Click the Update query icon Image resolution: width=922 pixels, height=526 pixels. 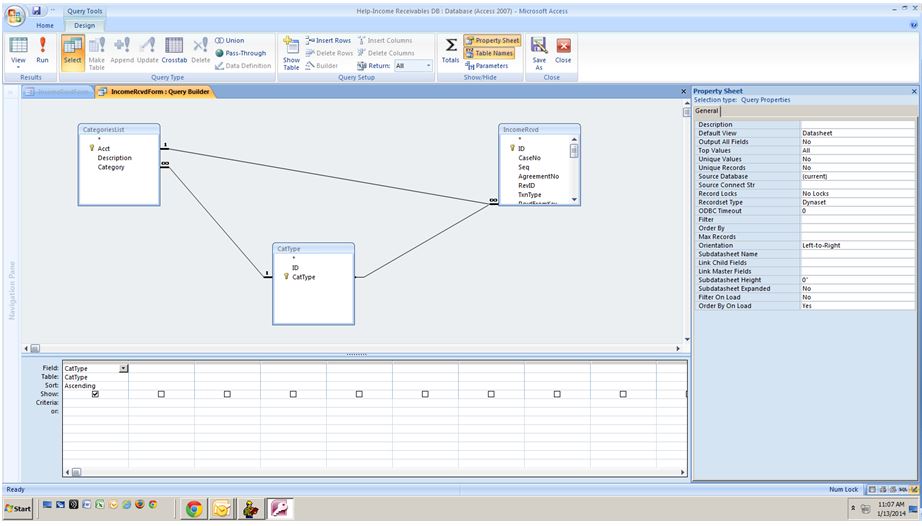click(x=147, y=49)
